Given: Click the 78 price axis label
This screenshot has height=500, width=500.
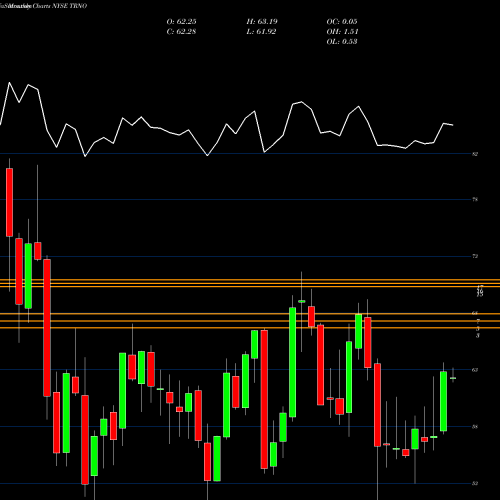Looking at the screenshot, I should [475, 200].
